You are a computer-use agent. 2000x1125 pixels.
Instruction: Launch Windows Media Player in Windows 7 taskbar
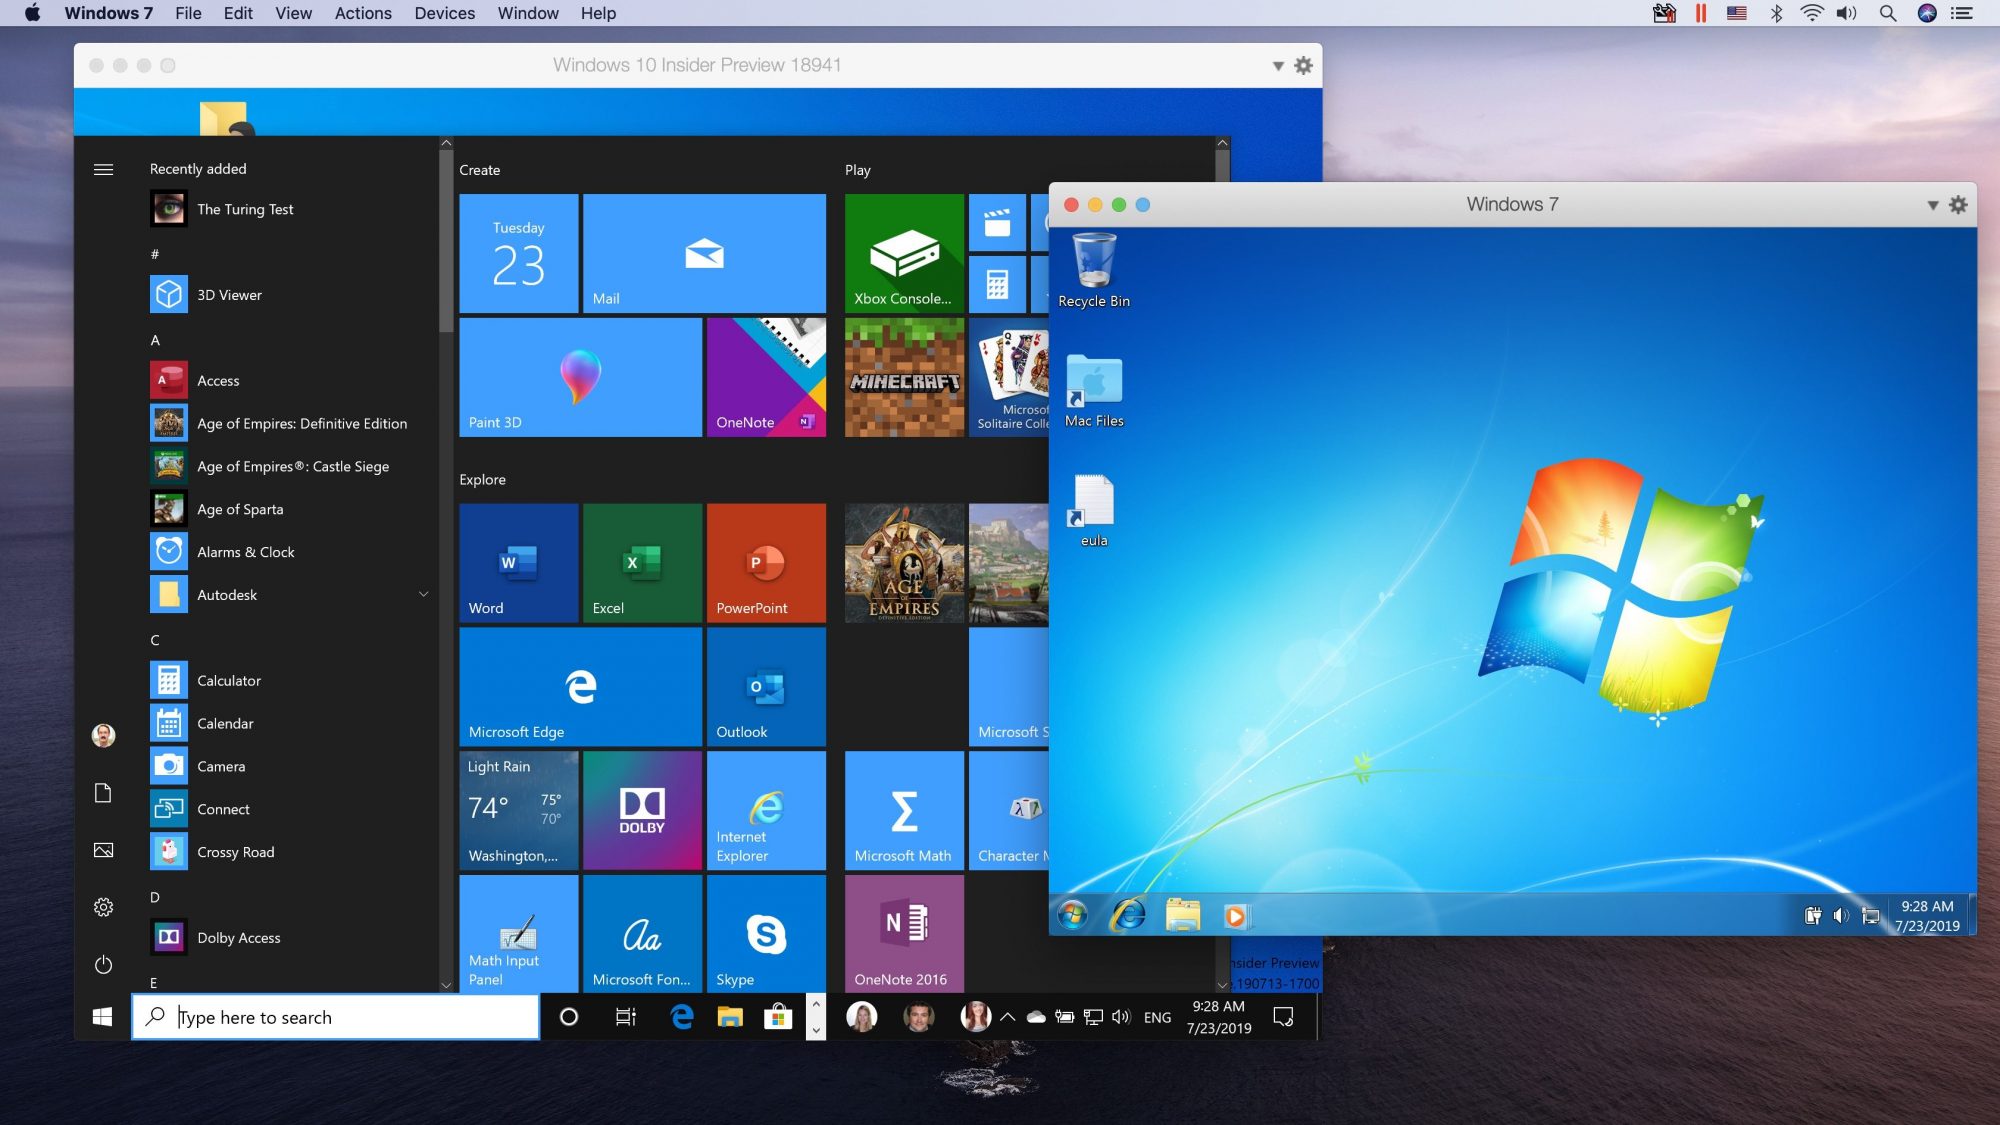pyautogui.click(x=1236, y=916)
